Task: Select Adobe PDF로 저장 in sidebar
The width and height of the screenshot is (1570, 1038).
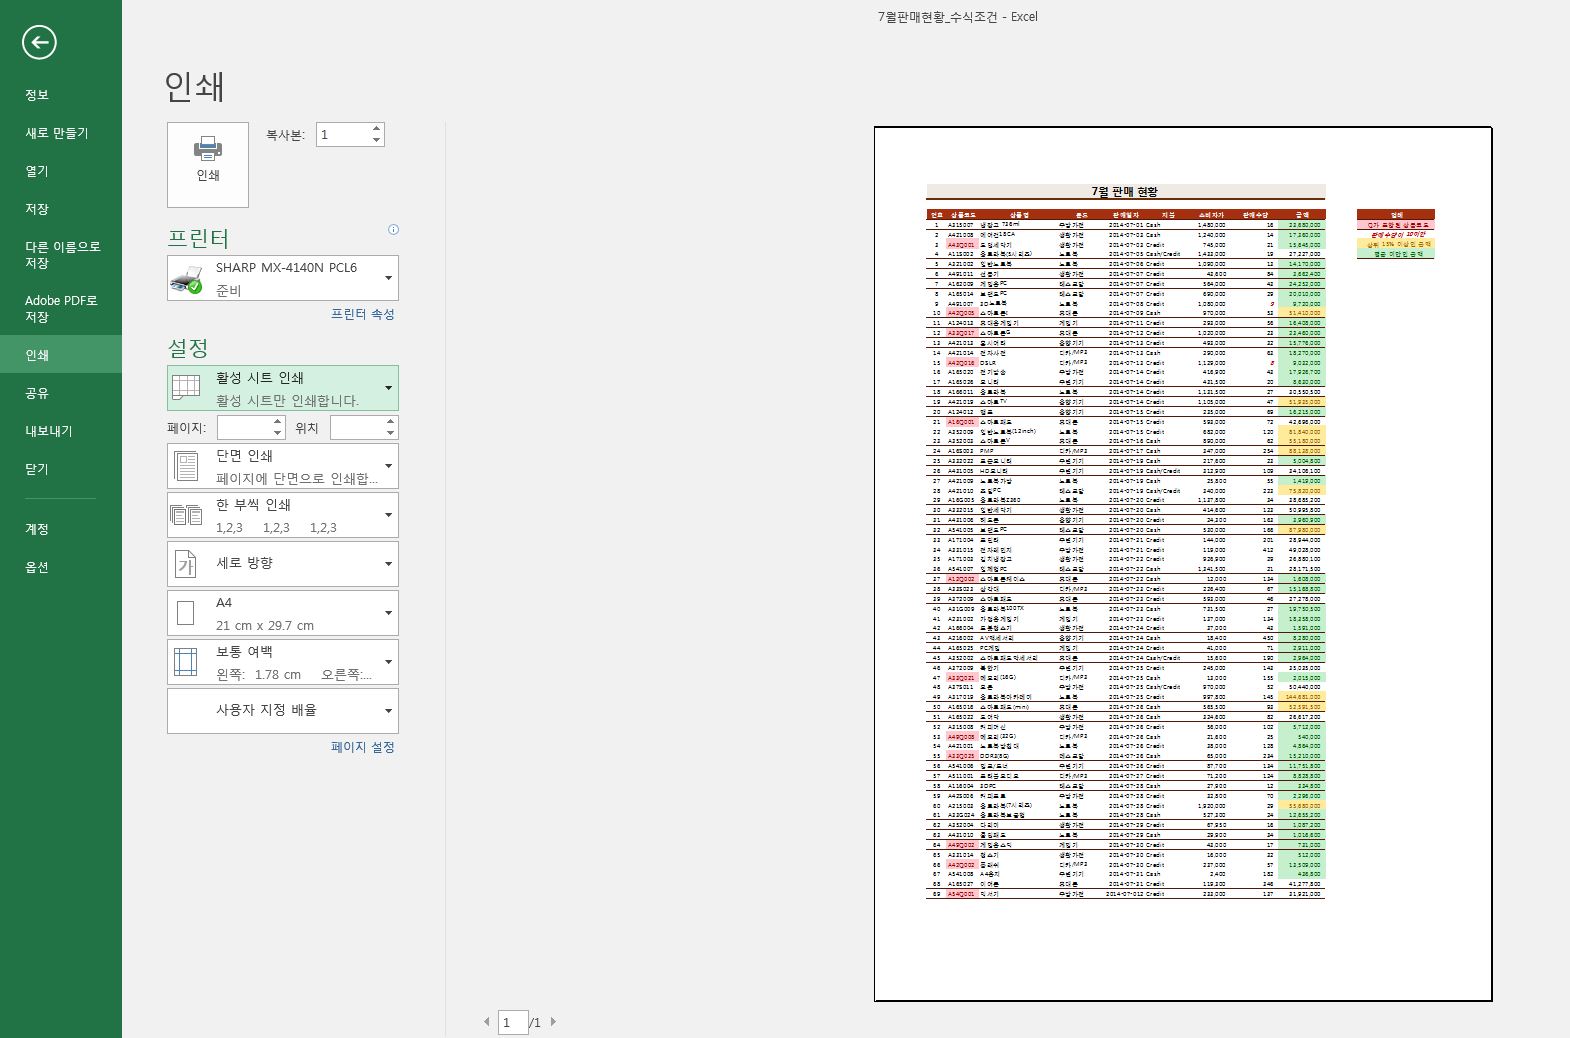Action: 61,309
